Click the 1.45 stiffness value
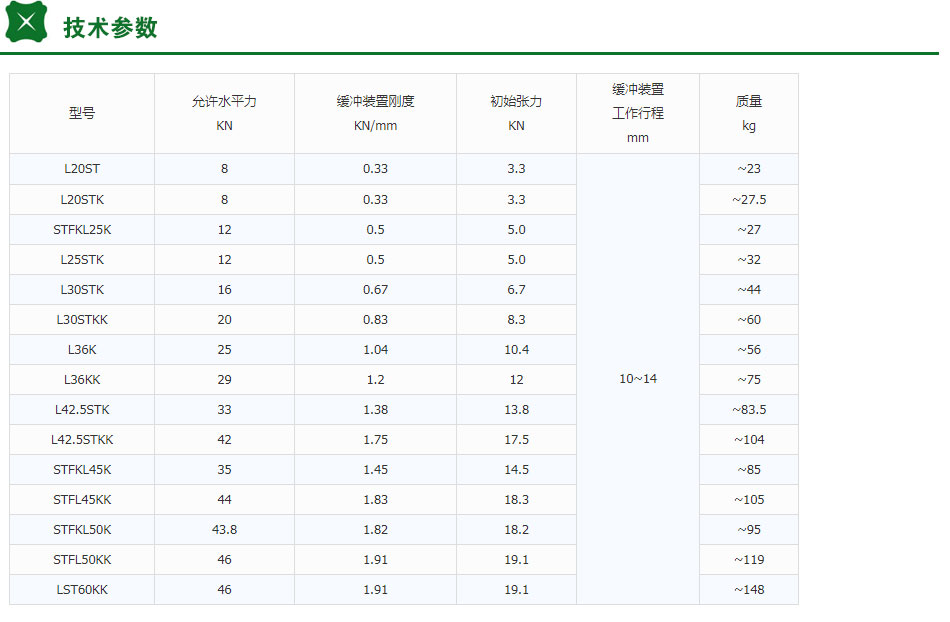Image resolution: width=950 pixels, height=622 pixels. pos(376,470)
